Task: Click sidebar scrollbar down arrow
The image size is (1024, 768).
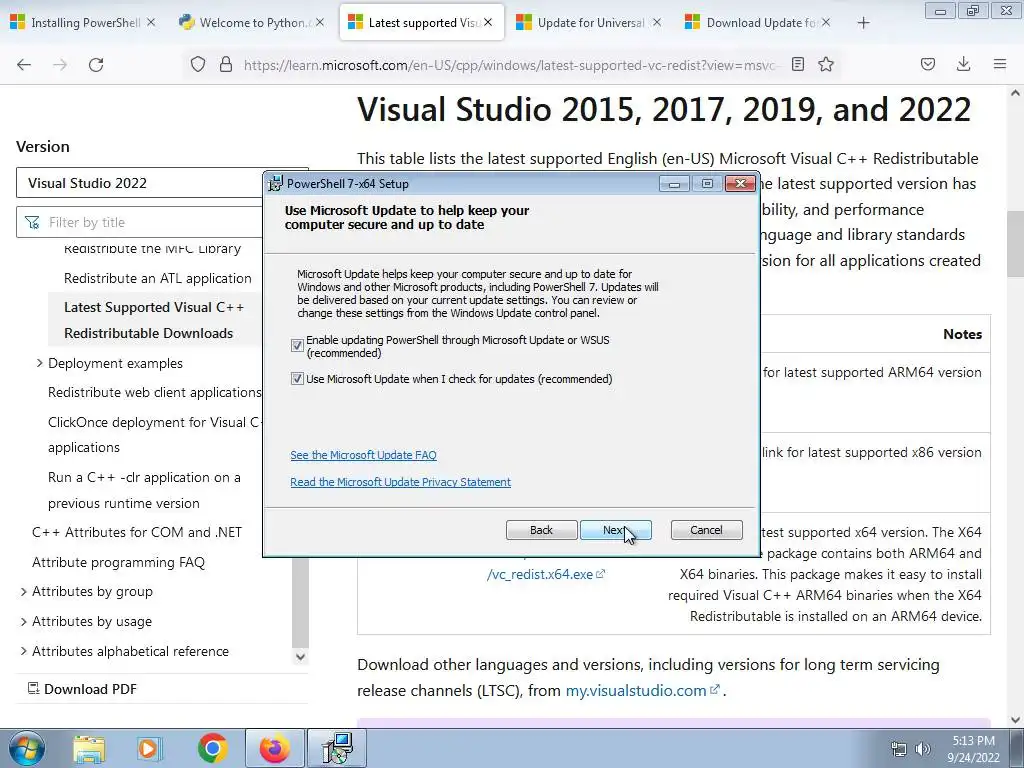Action: 300,656
